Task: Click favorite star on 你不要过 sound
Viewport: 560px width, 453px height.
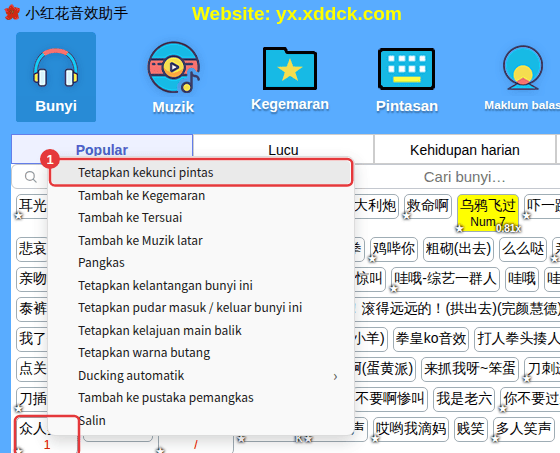Action: coord(503,408)
